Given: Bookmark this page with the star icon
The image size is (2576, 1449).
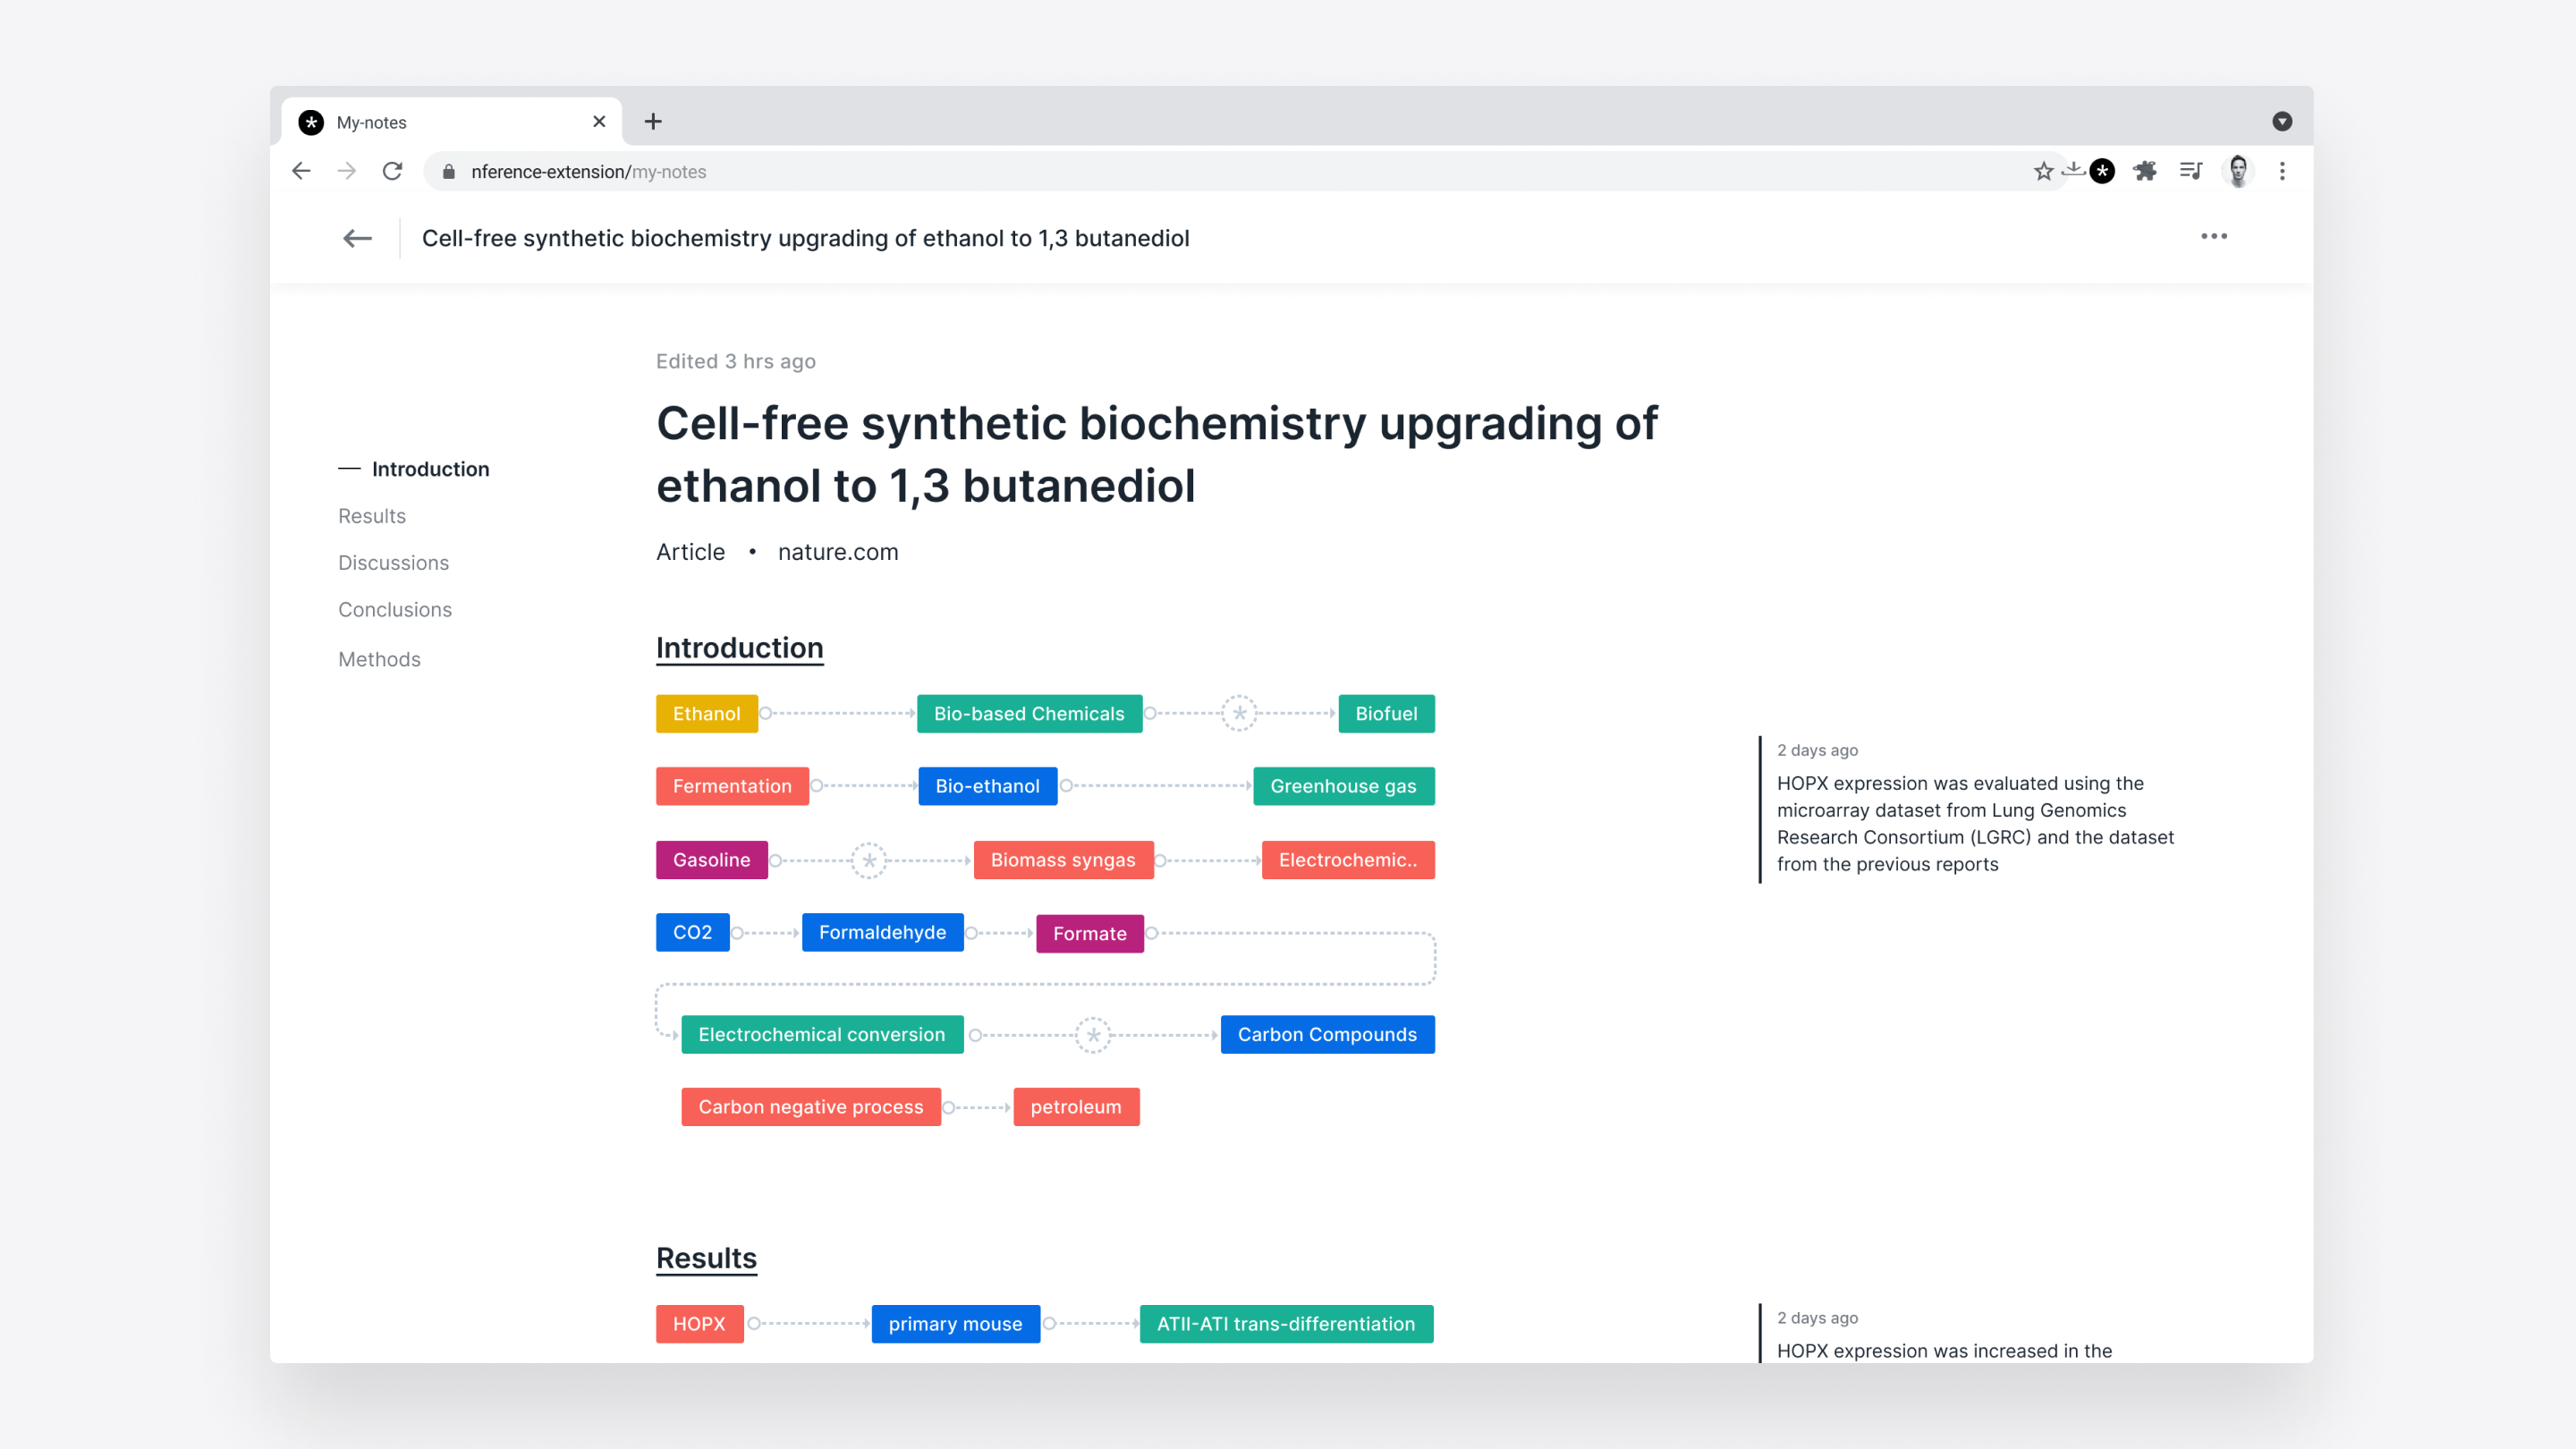Looking at the screenshot, I should [x=2043, y=171].
